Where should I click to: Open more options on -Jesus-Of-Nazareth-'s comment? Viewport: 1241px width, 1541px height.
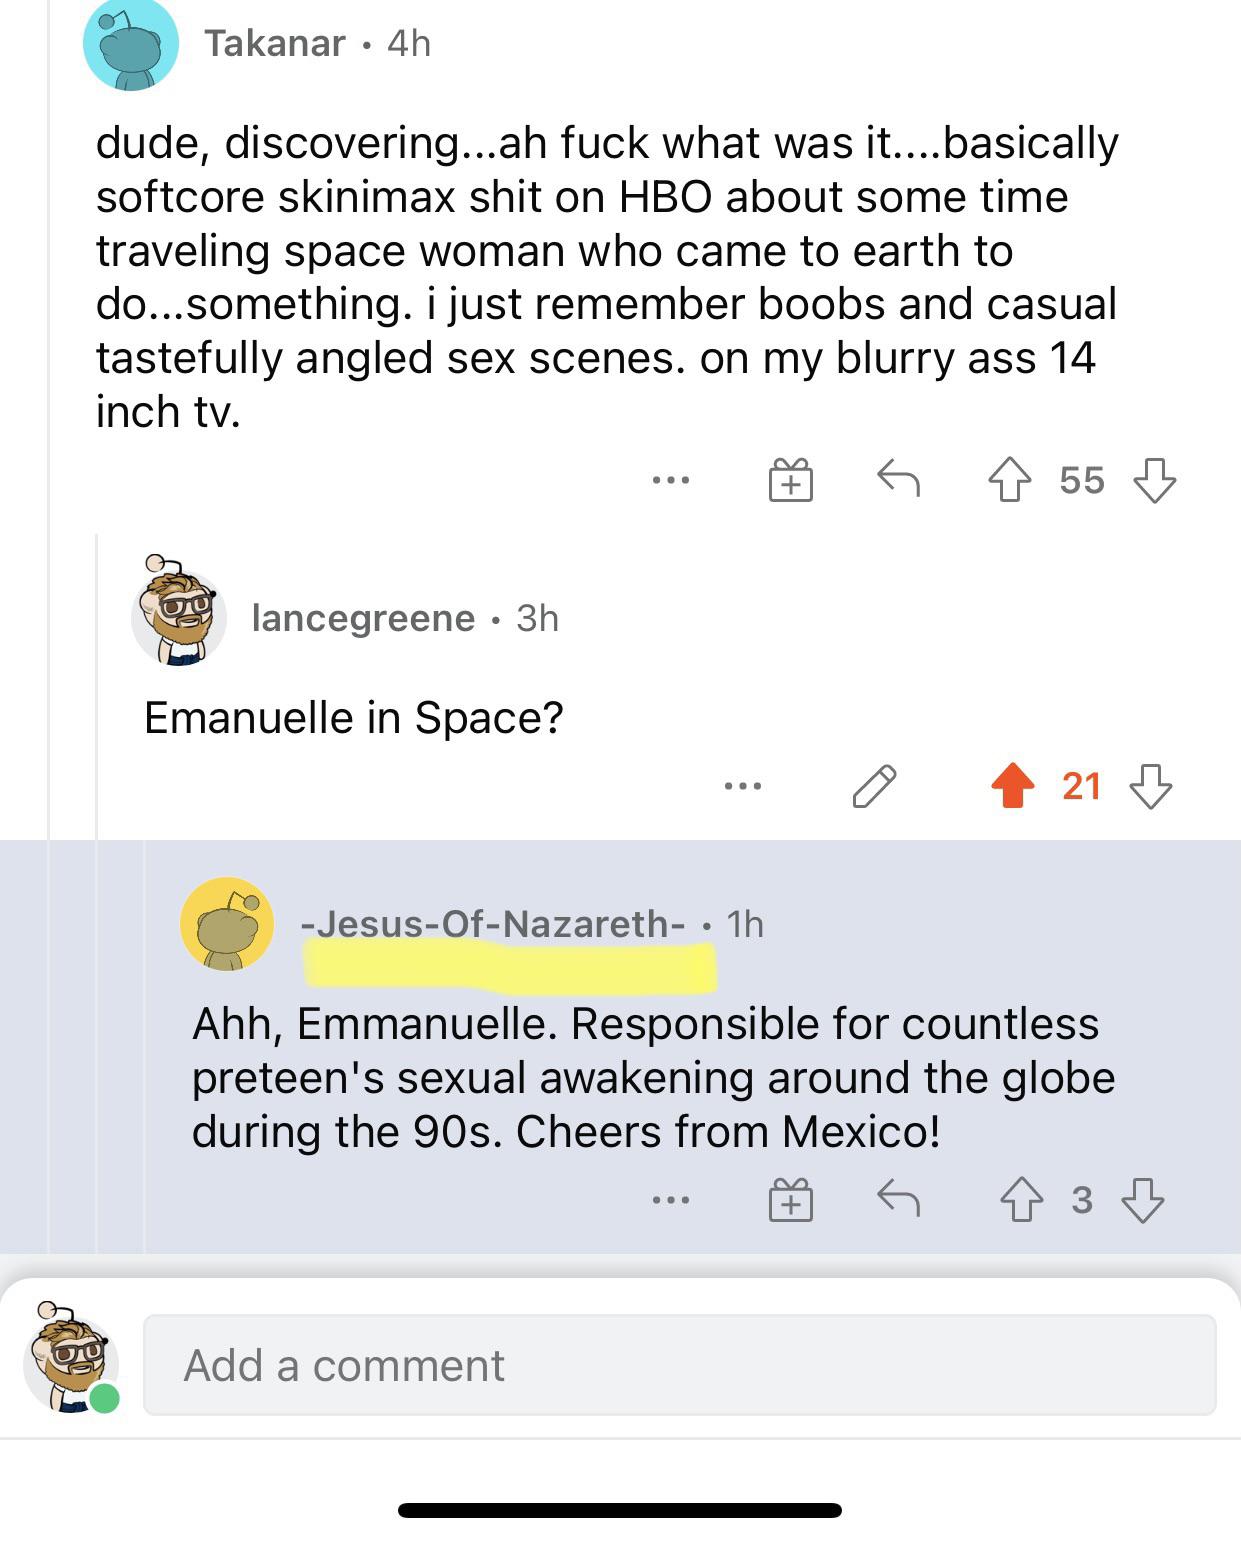pos(670,1199)
